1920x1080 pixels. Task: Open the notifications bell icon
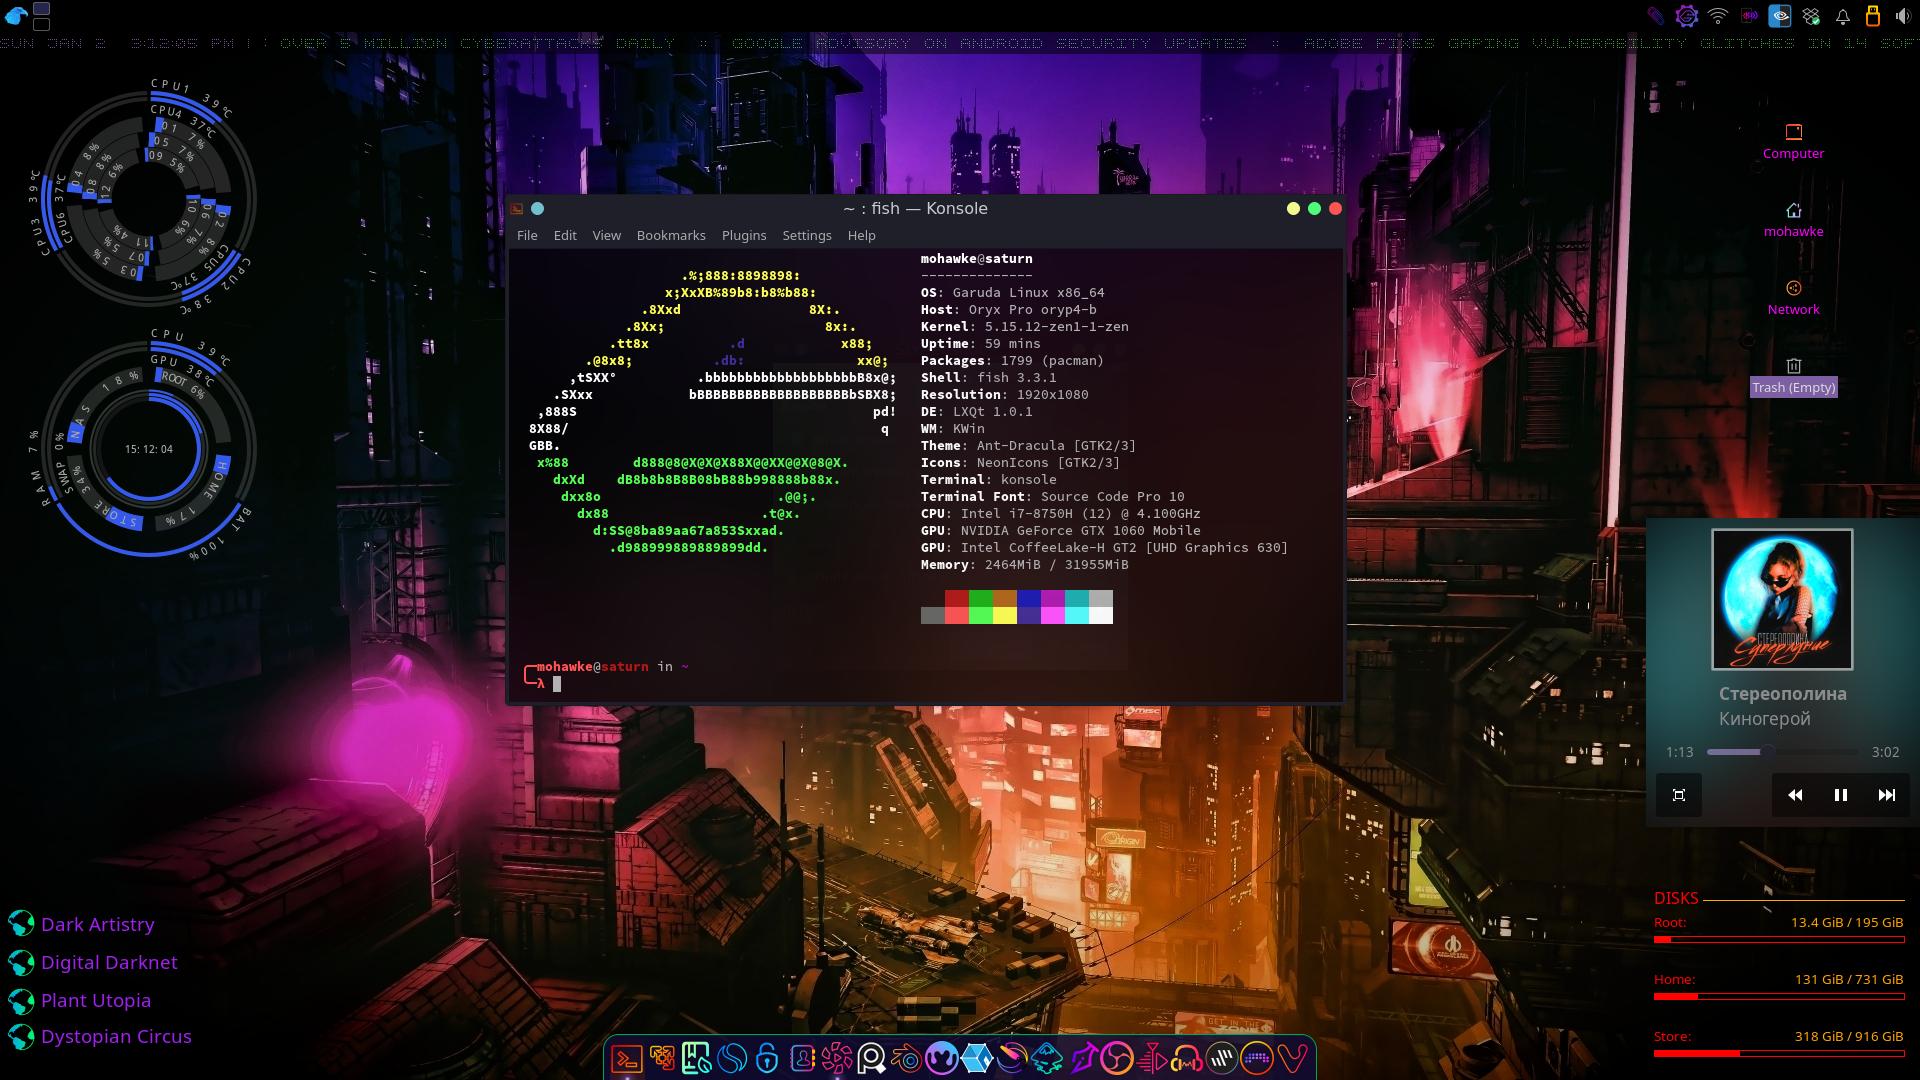coord(1842,16)
